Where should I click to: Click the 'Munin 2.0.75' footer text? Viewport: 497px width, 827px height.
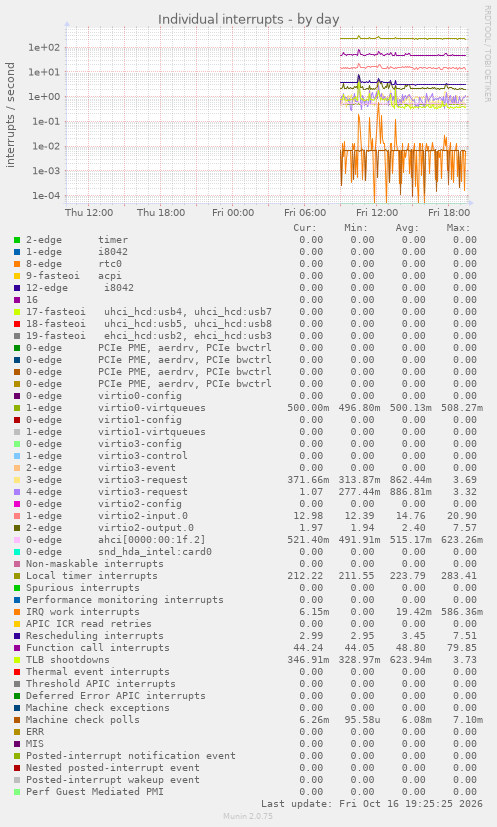point(248,816)
